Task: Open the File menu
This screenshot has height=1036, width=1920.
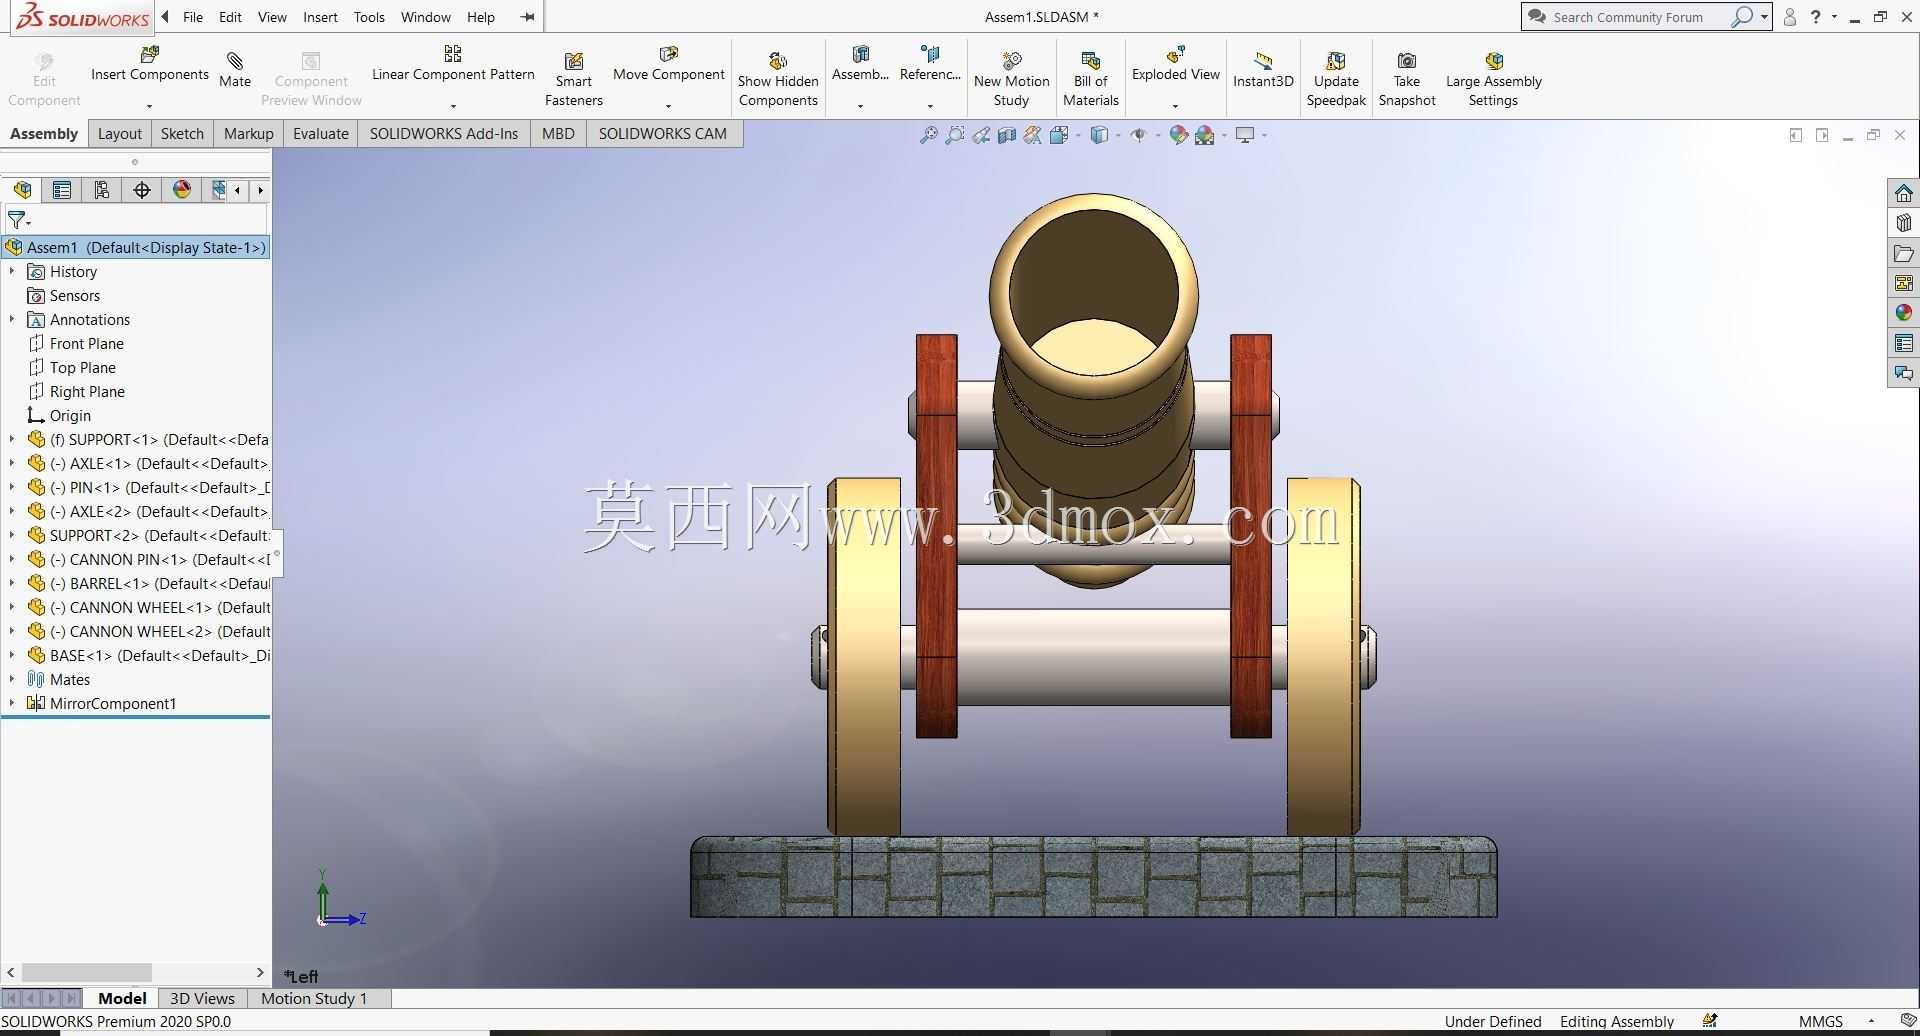Action: [x=193, y=17]
